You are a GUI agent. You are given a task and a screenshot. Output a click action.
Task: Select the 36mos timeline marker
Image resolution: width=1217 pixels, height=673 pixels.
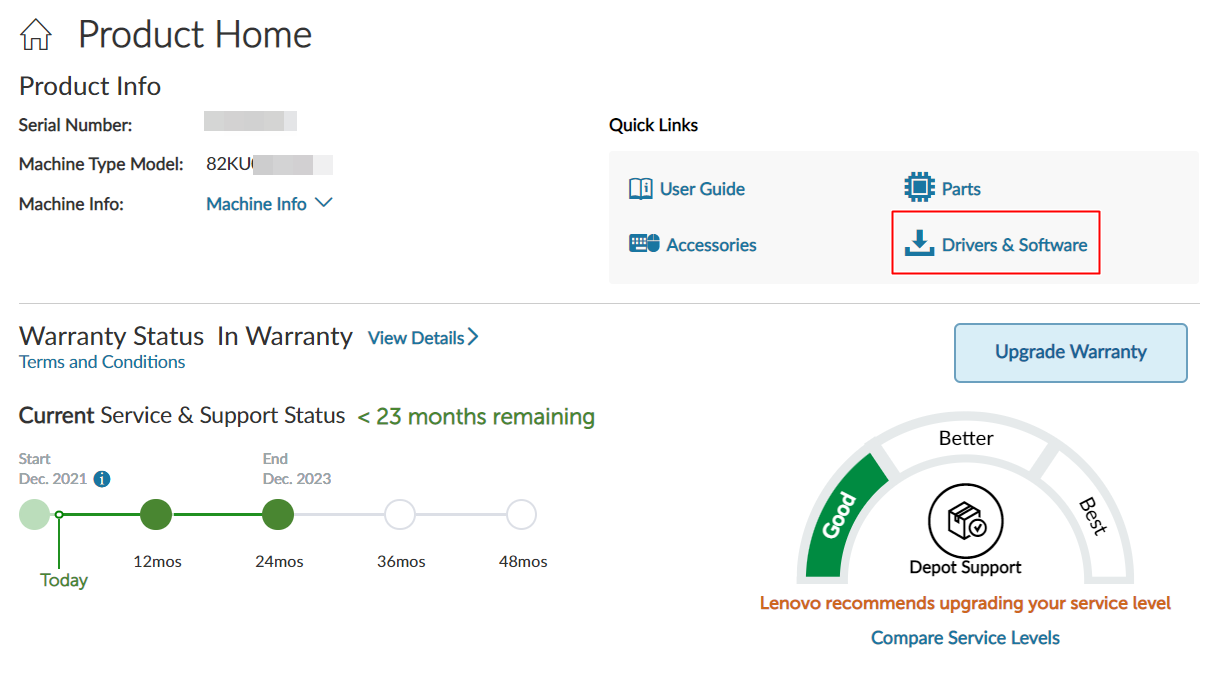pyautogui.click(x=400, y=515)
